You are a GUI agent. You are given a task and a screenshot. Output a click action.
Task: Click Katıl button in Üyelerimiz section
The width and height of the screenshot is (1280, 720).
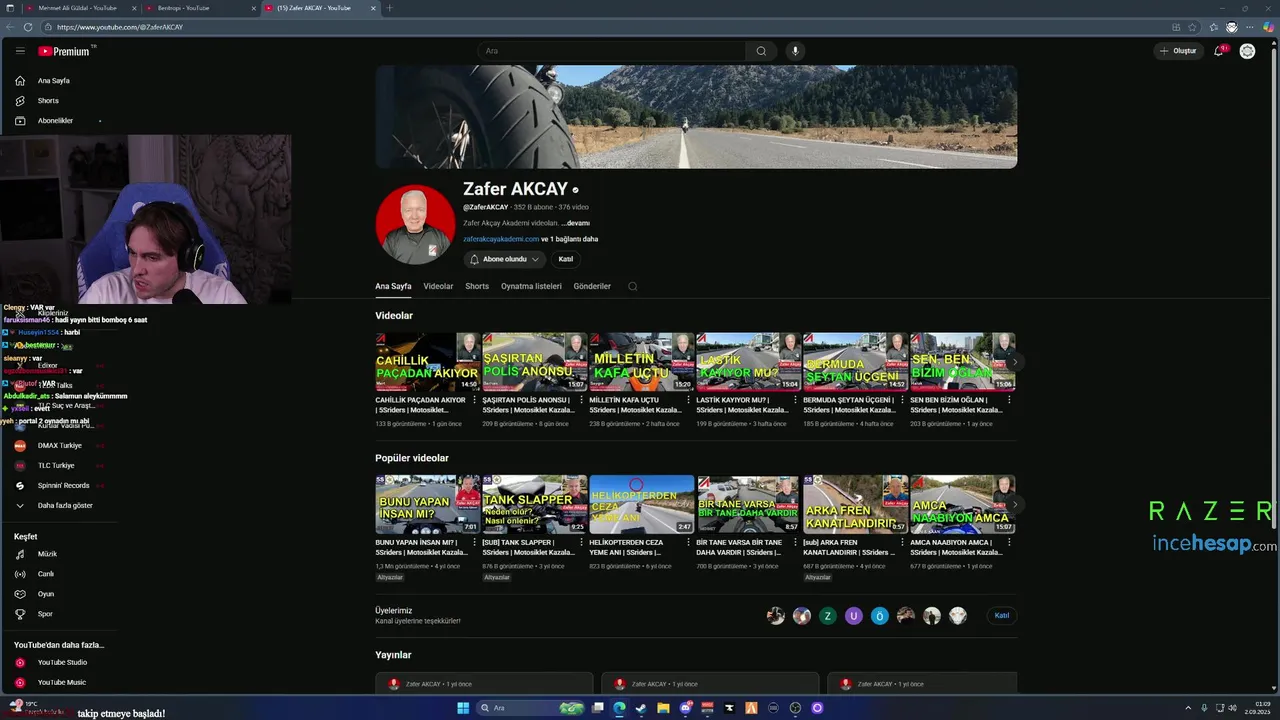point(1001,616)
